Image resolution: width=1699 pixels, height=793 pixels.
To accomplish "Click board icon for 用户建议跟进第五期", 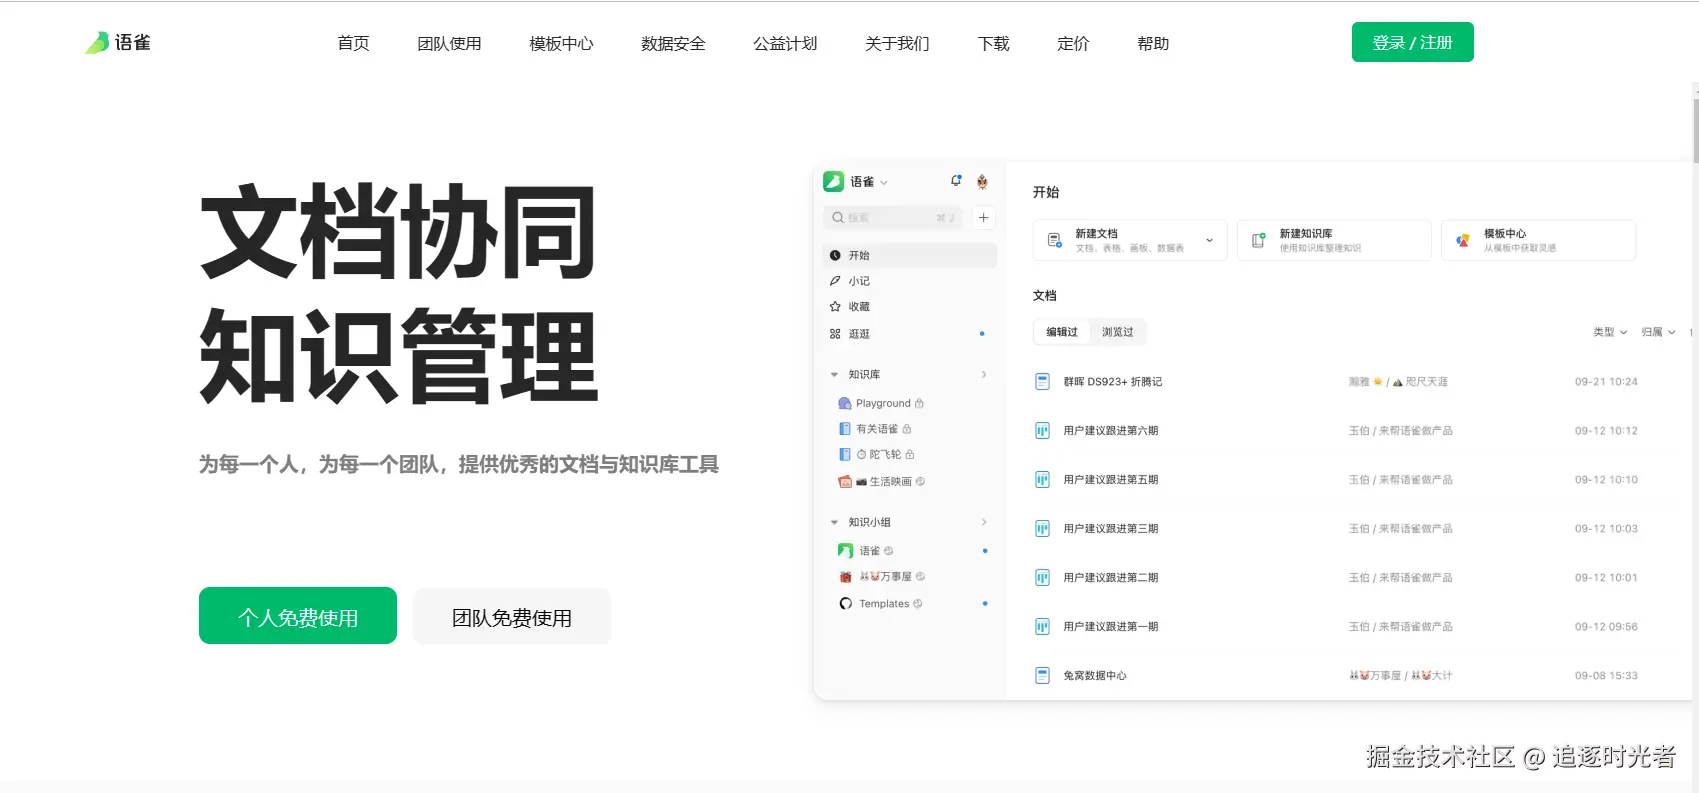I will click(x=1042, y=480).
